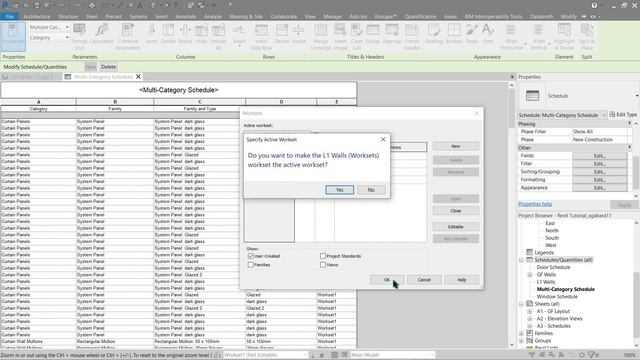Viewport: 640px width, 360px height.
Task: Click Edit button for Fields property
Action: [x=599, y=156]
